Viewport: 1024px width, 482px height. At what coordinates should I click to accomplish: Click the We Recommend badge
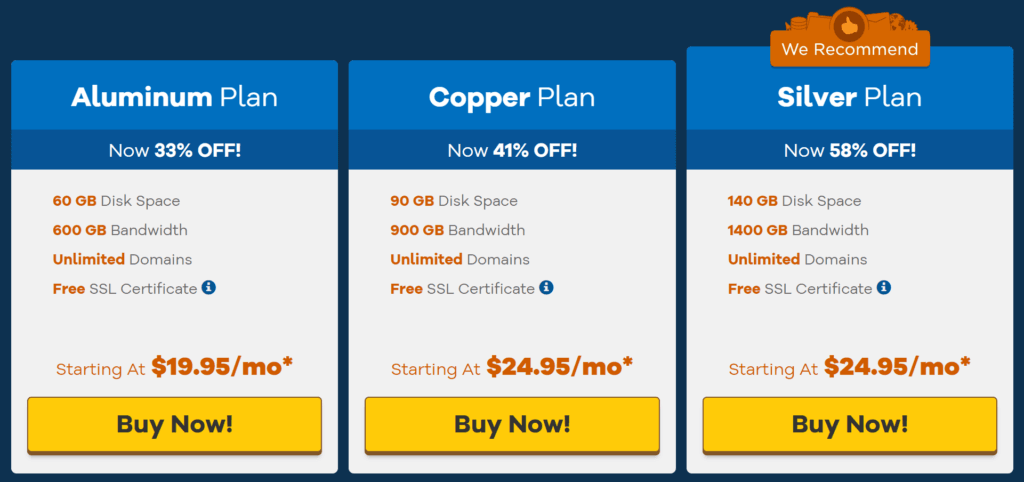point(850,50)
